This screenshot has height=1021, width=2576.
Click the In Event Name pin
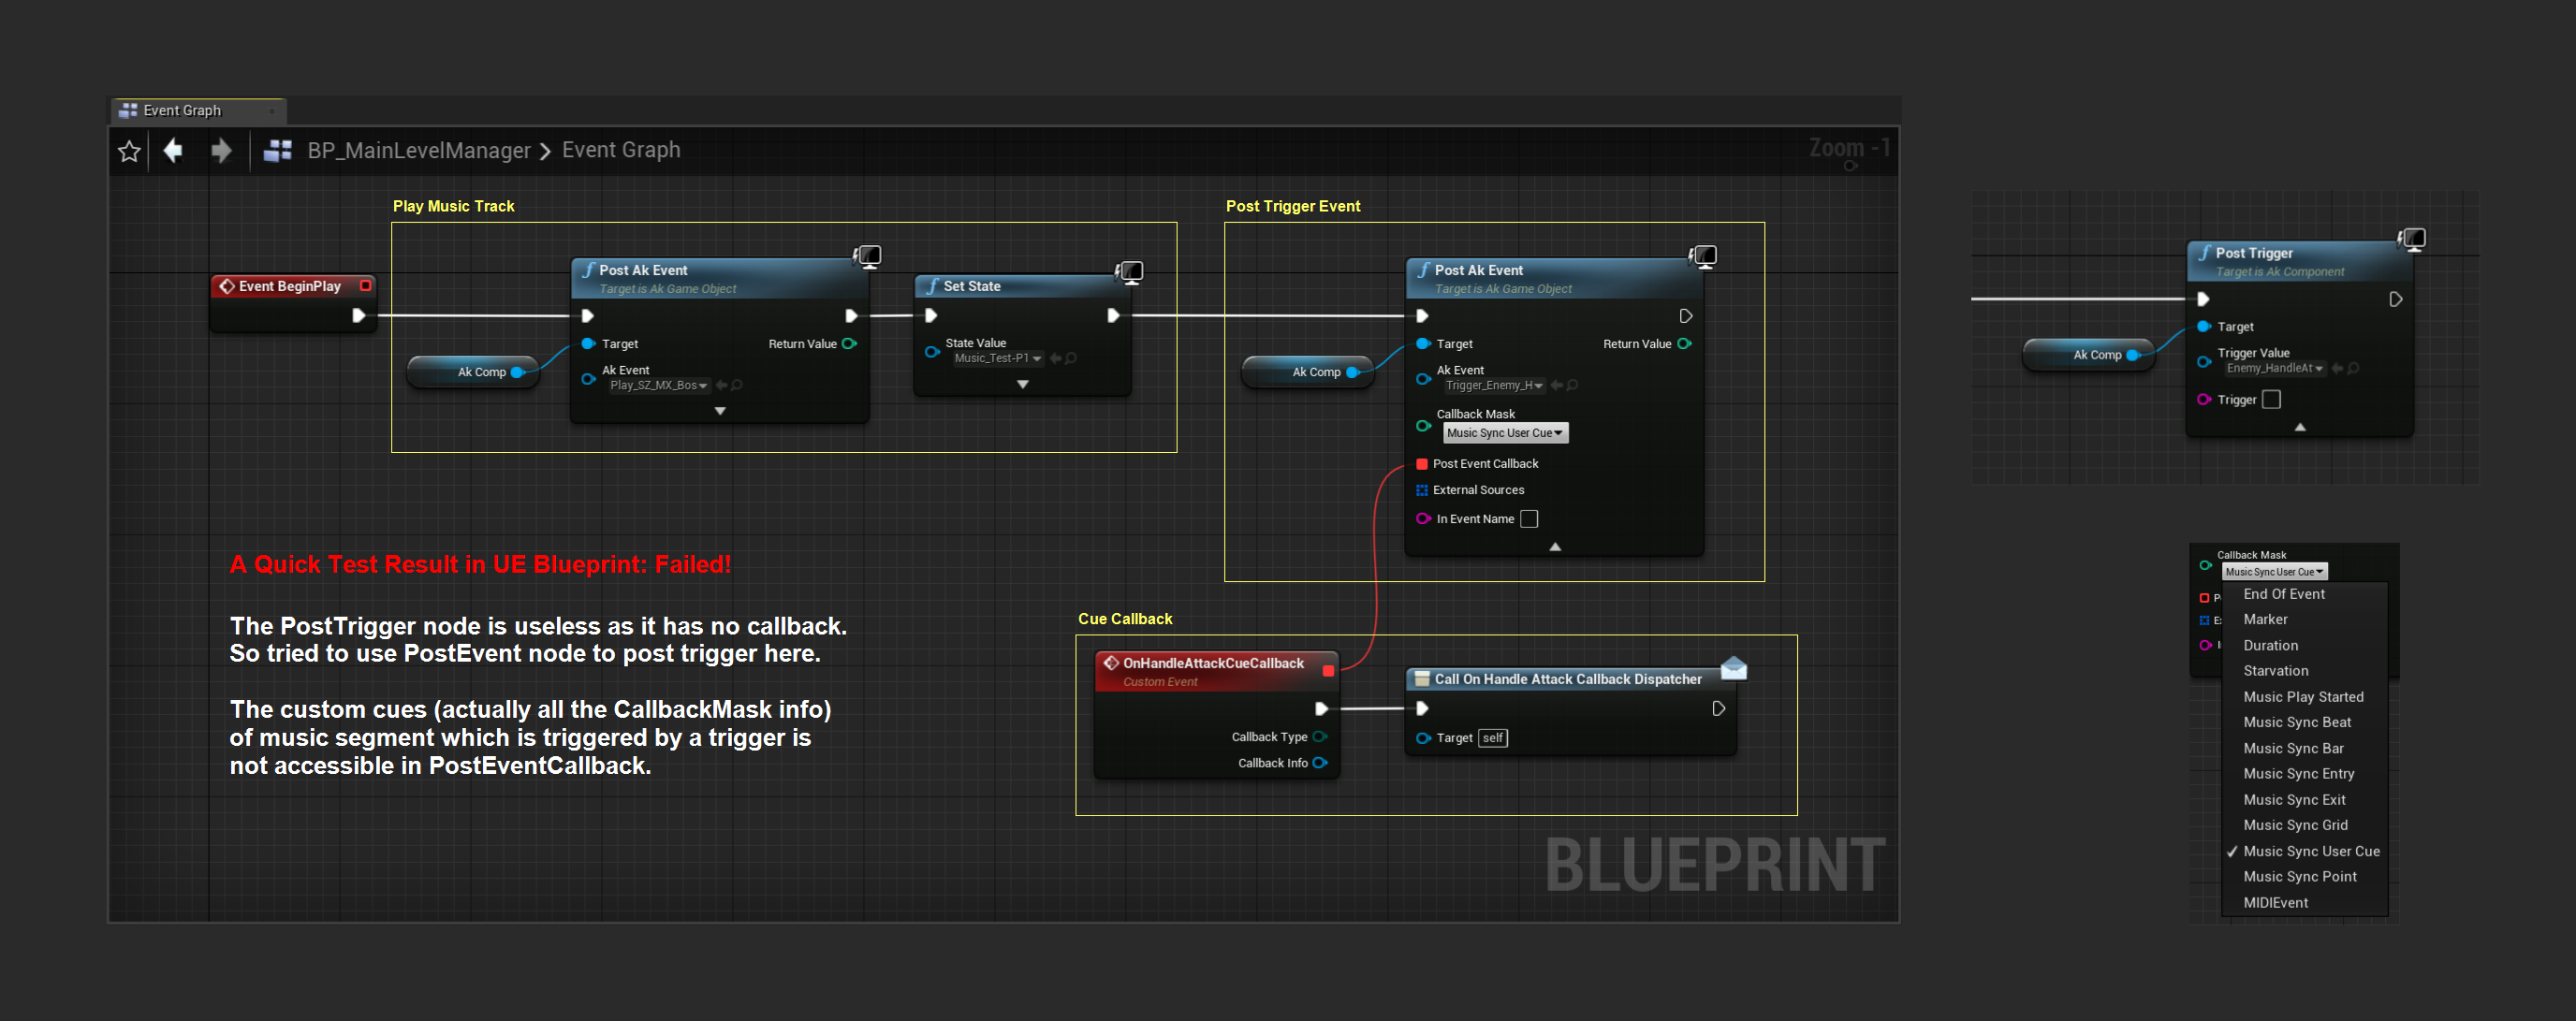pos(1423,519)
